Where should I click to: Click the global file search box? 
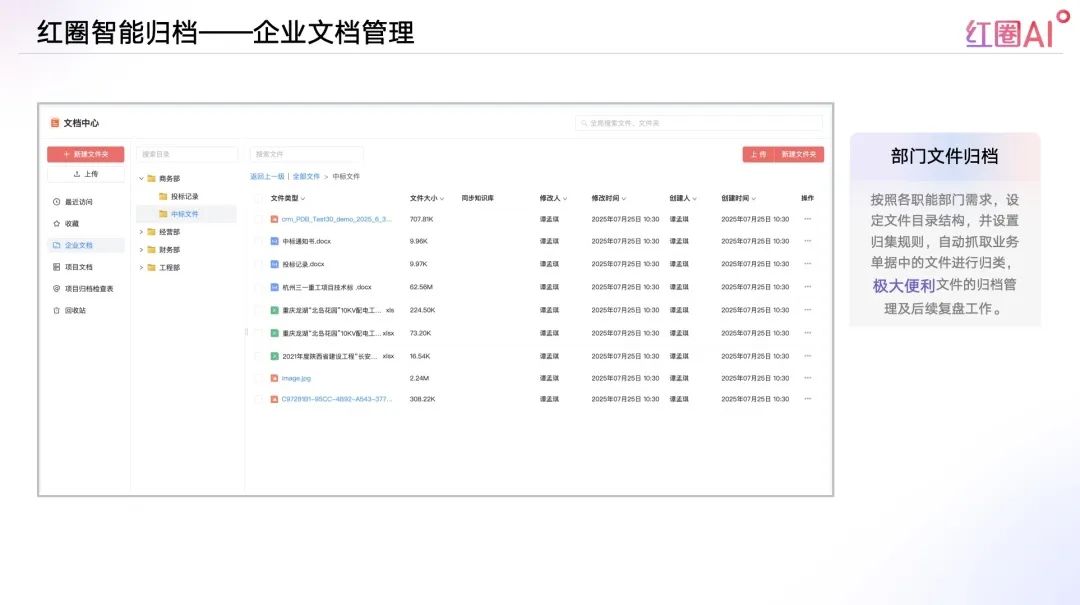click(698, 123)
